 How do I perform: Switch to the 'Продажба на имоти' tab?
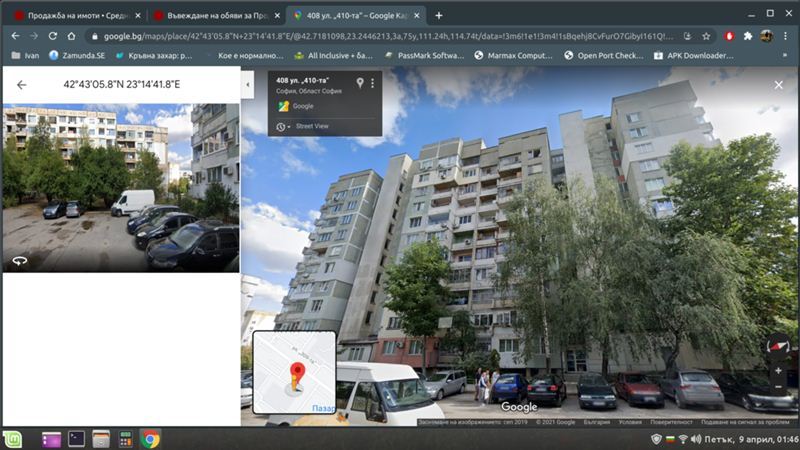(x=75, y=16)
